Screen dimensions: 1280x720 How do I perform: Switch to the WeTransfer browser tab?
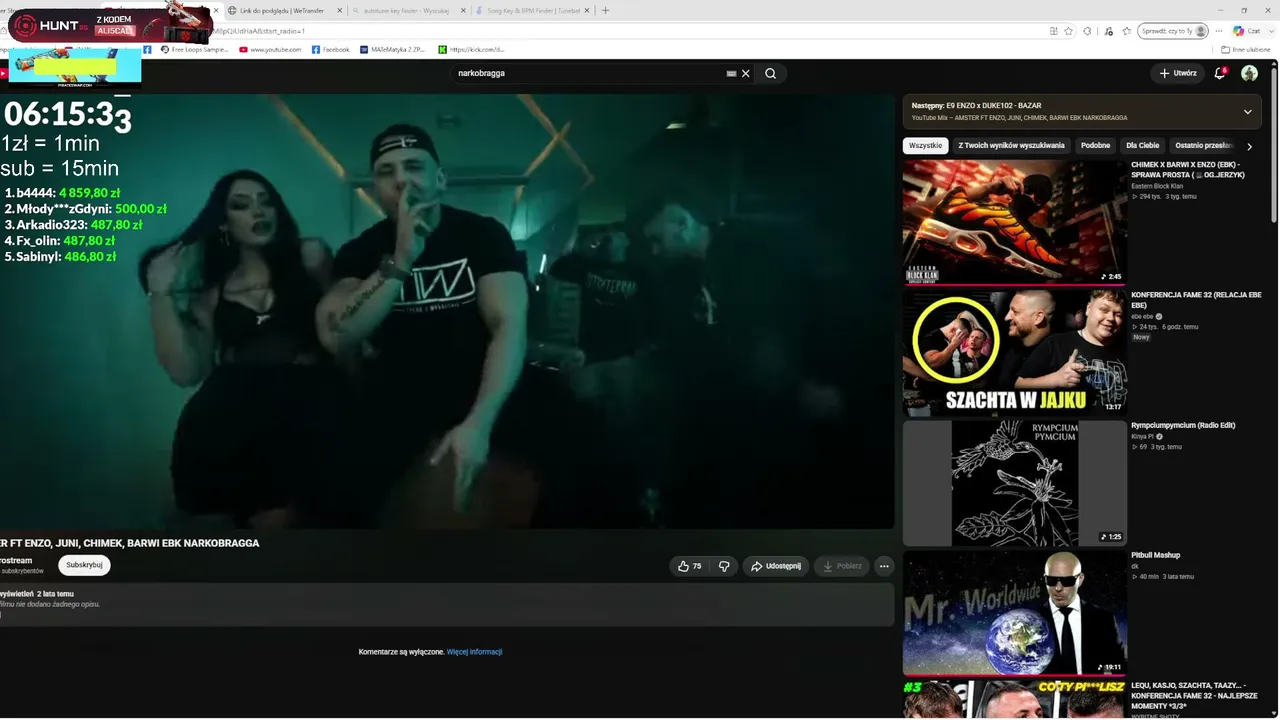(x=283, y=10)
